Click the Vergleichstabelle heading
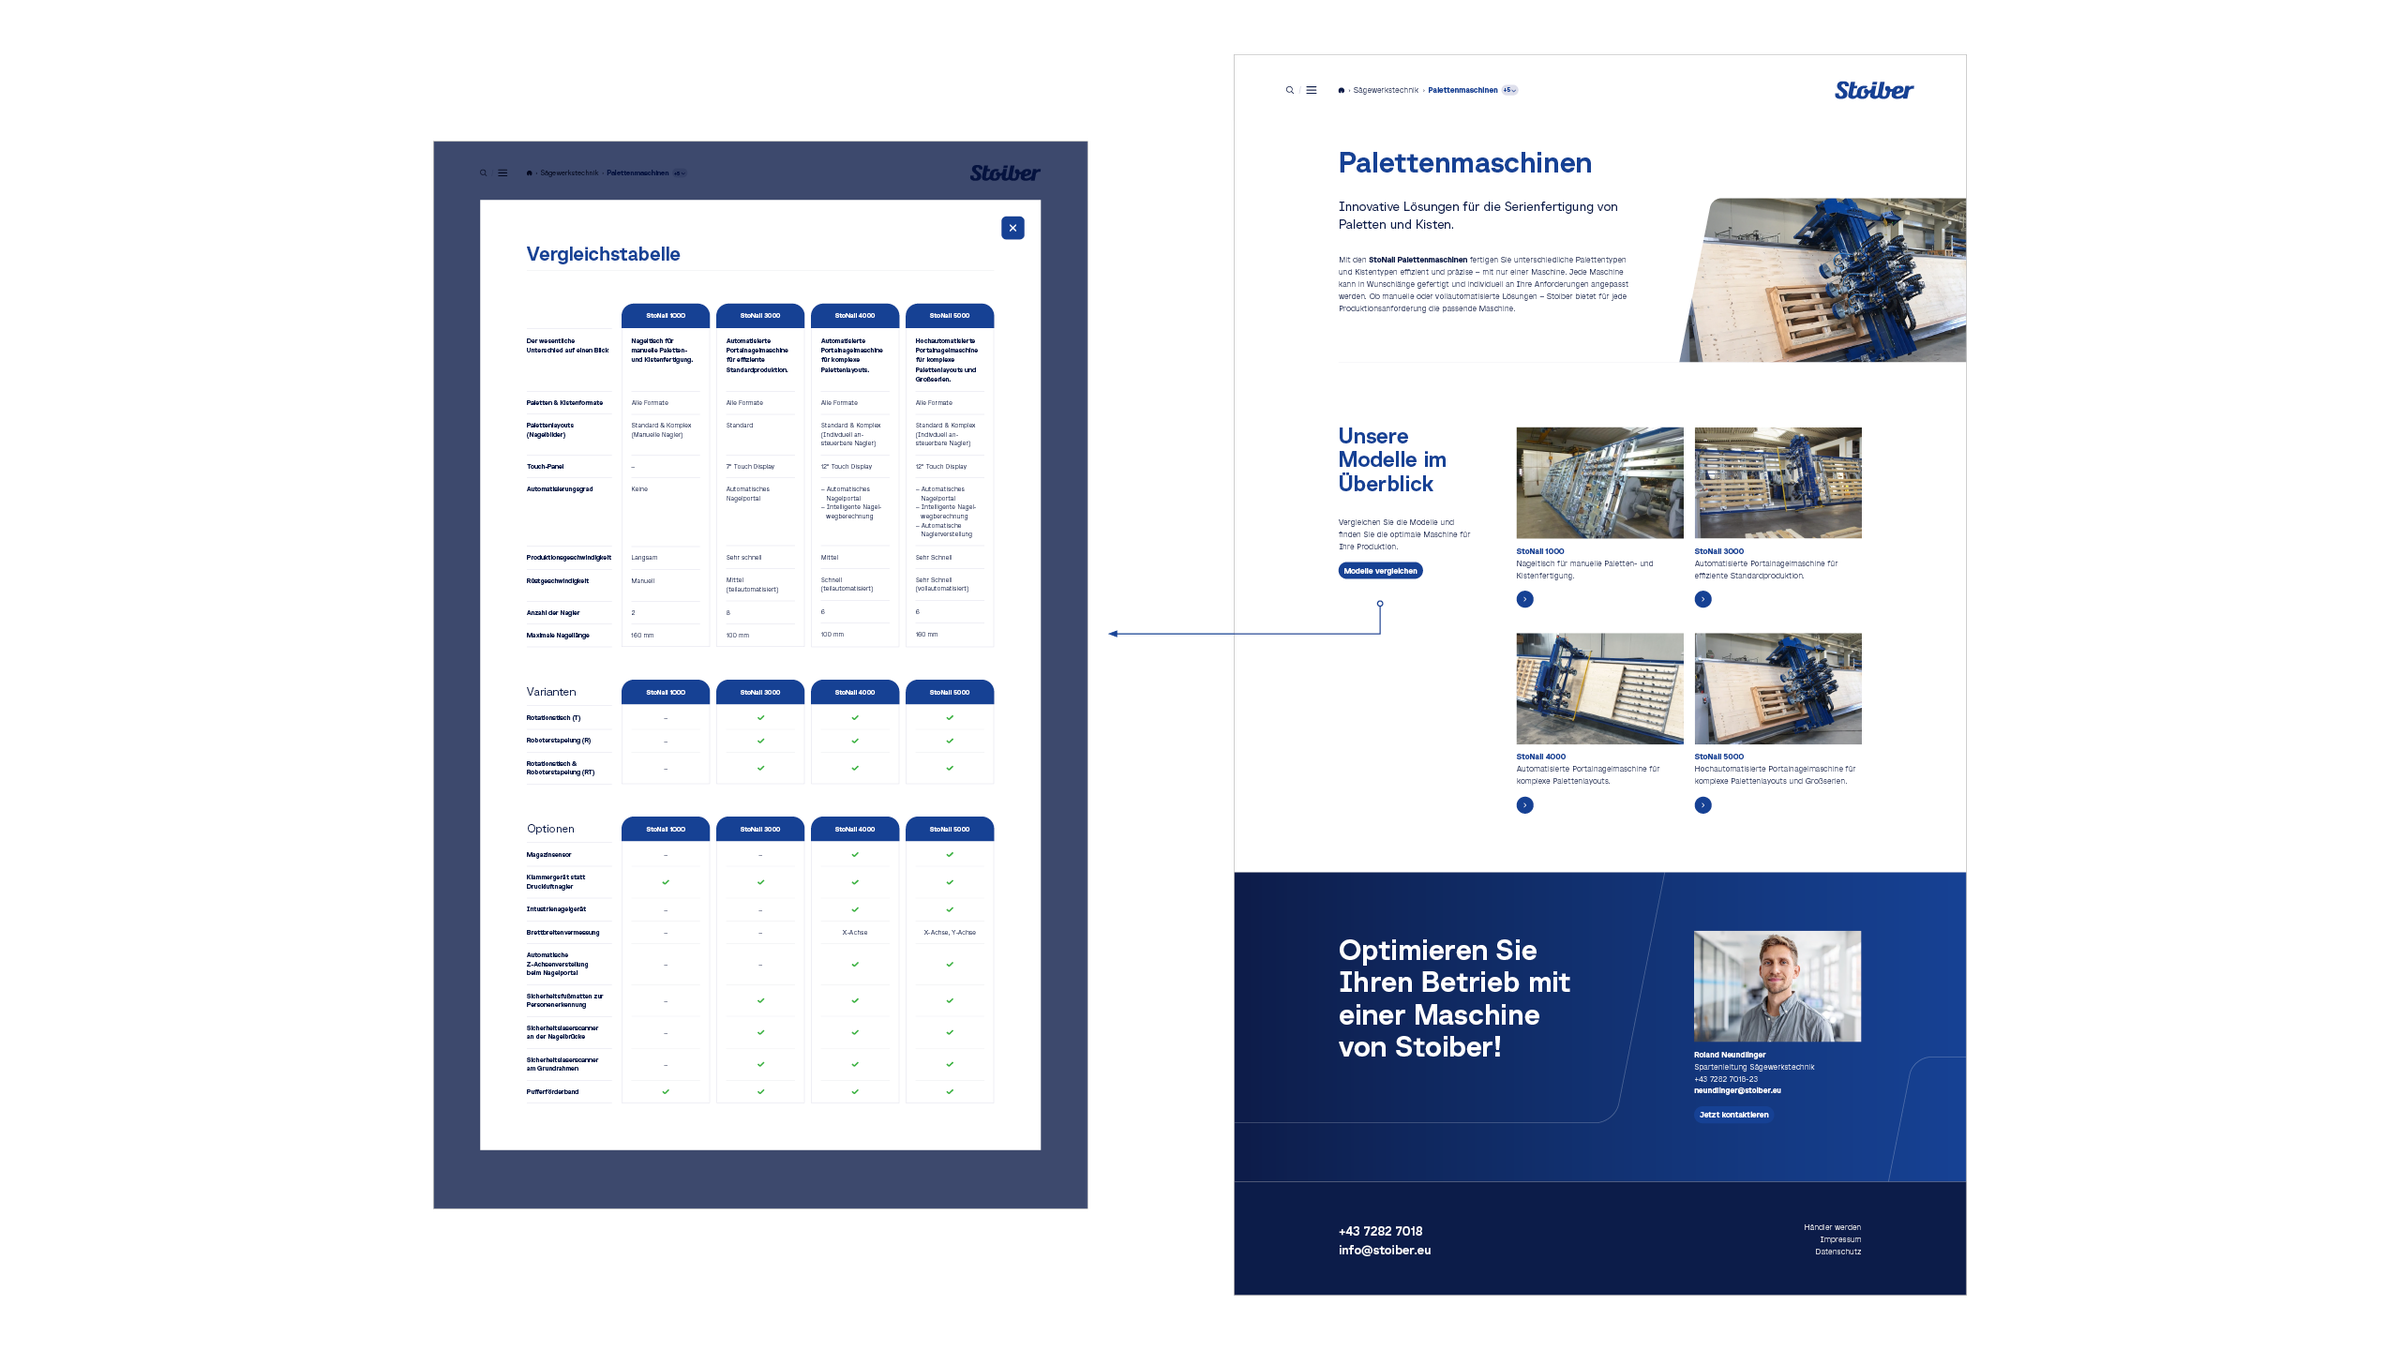This screenshot has height=1350, width=2400. point(603,254)
